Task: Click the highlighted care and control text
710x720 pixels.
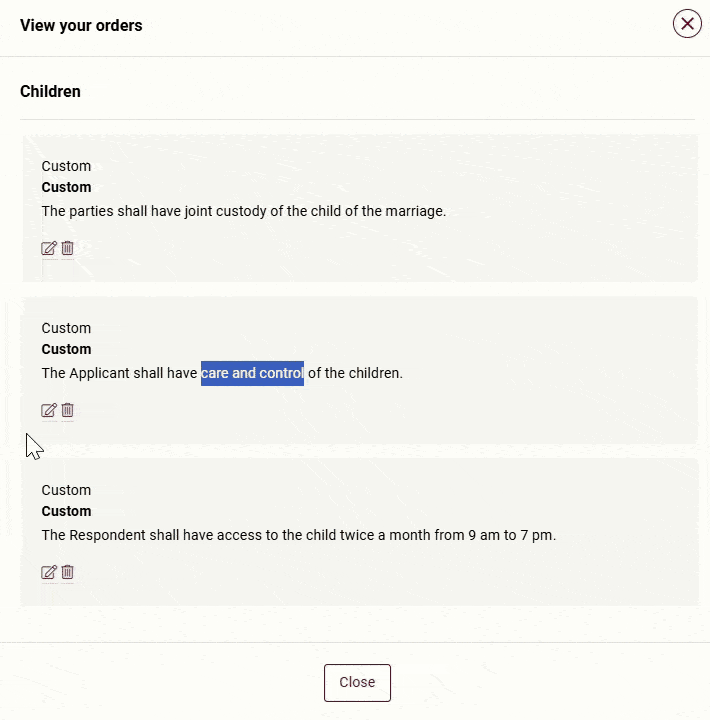Action: (252, 374)
